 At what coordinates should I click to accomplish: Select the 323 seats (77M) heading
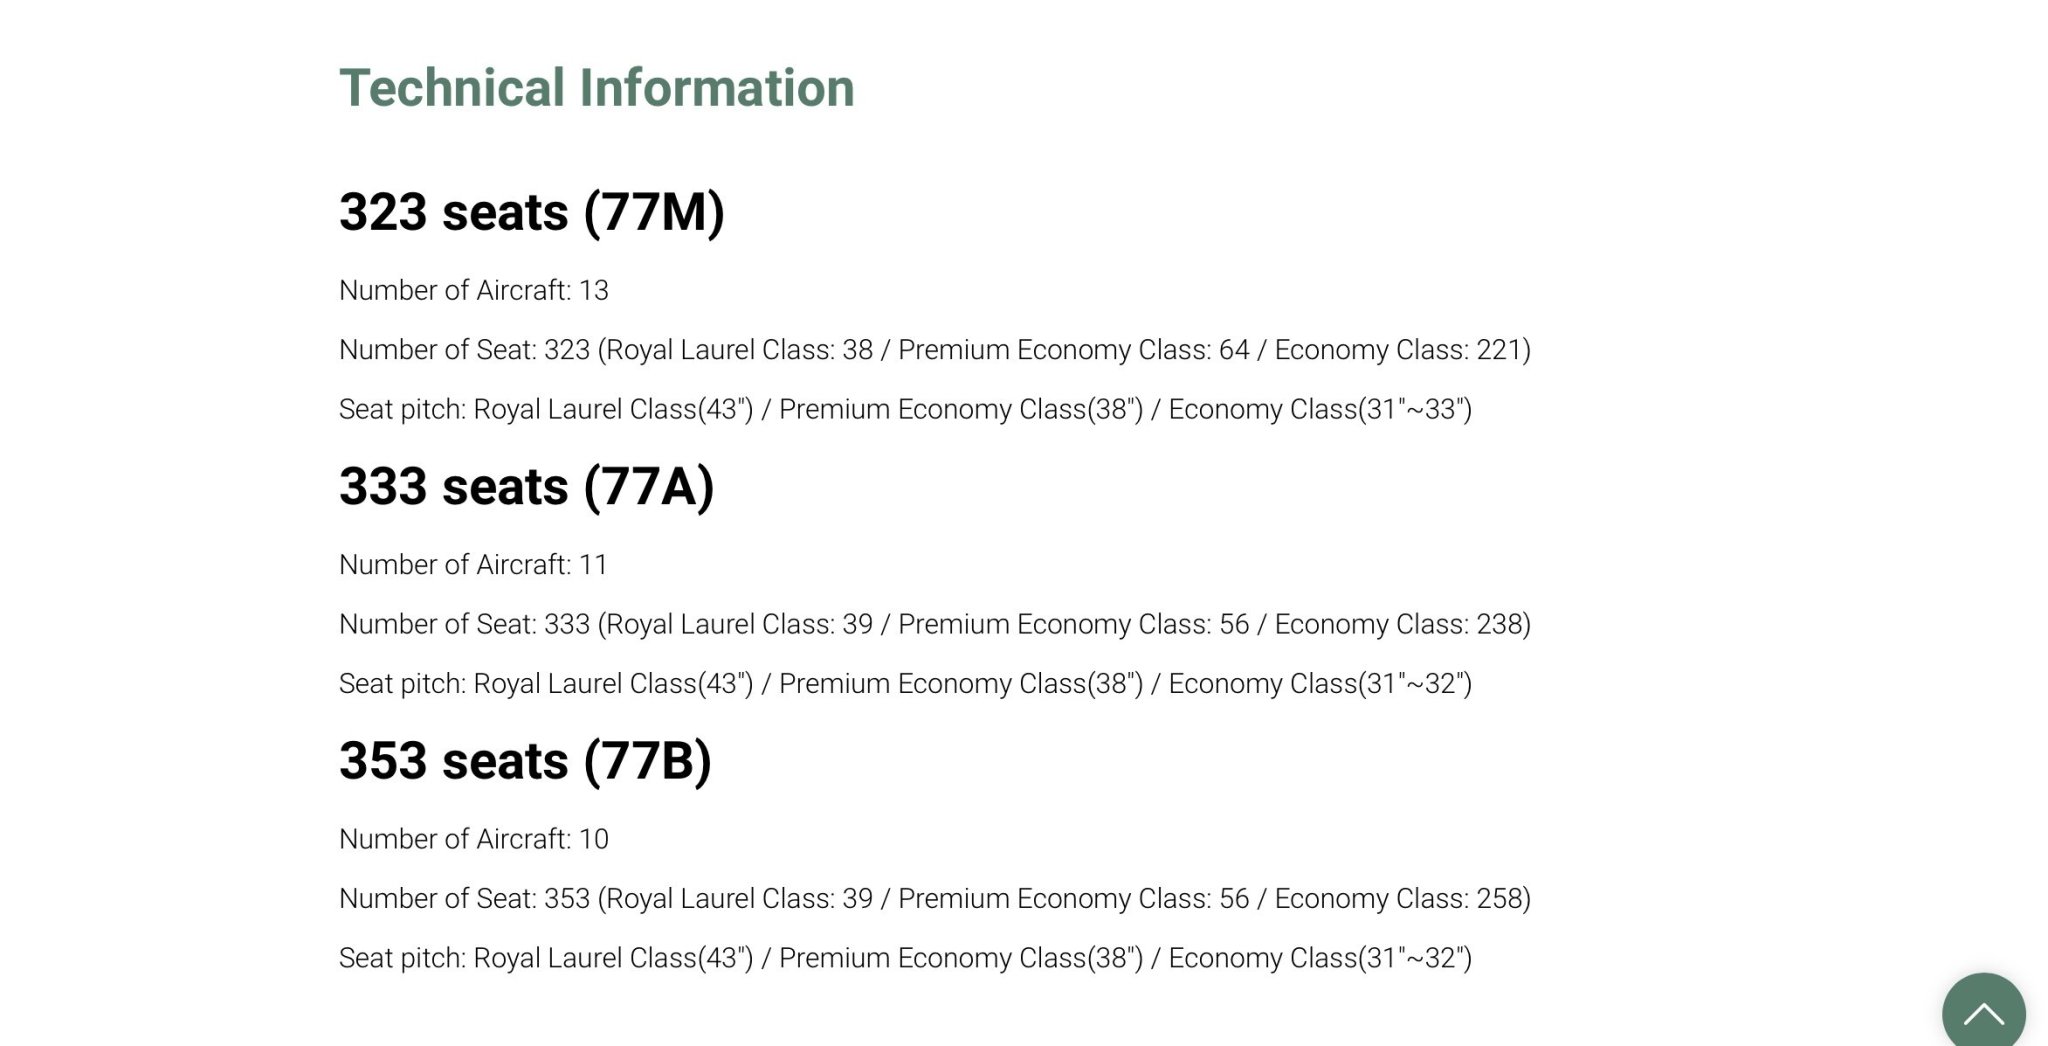point(532,212)
